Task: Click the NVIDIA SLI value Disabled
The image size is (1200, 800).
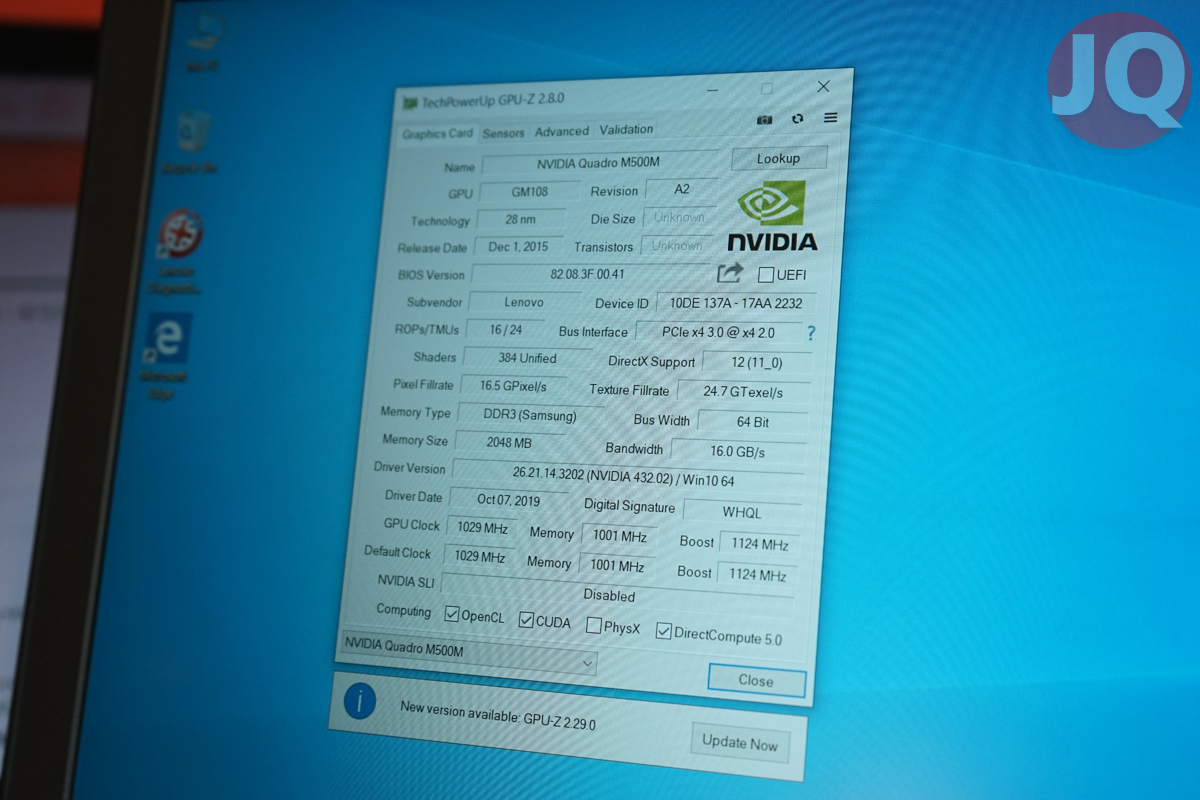Action: [617, 594]
